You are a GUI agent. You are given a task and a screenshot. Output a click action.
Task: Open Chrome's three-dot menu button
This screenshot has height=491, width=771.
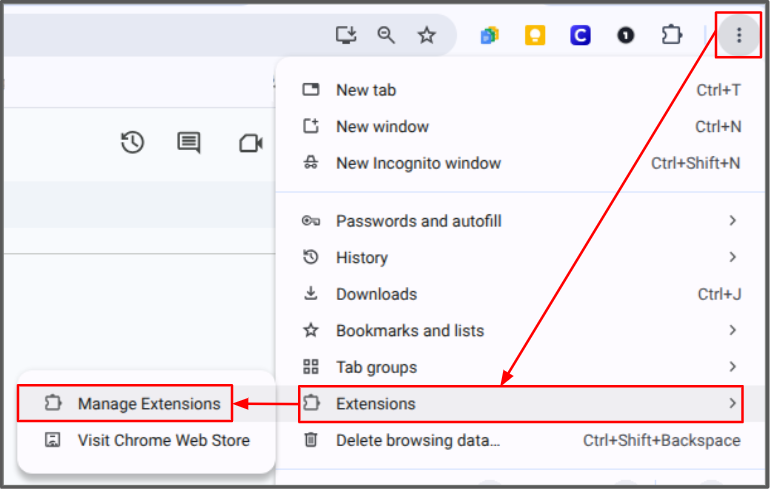pyautogui.click(x=739, y=35)
